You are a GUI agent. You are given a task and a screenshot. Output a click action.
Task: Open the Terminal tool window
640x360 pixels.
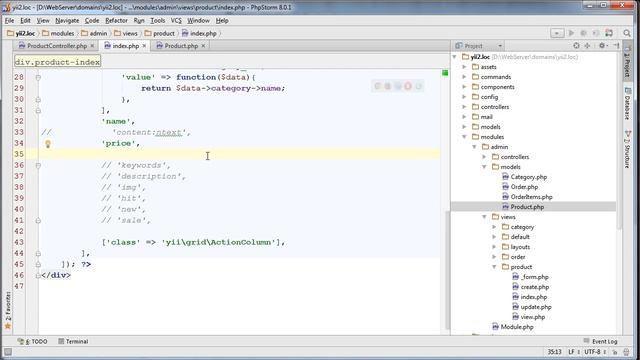[x=73, y=341]
